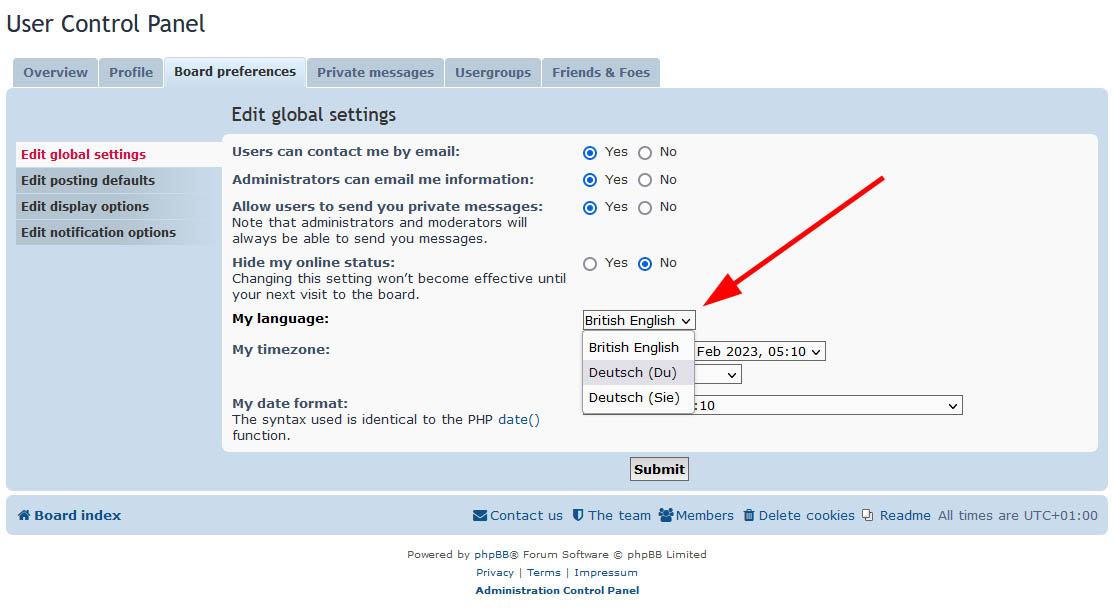Image resolution: width=1113 pixels, height=615 pixels.
Task: Select No for hide my online status
Action: point(645,264)
